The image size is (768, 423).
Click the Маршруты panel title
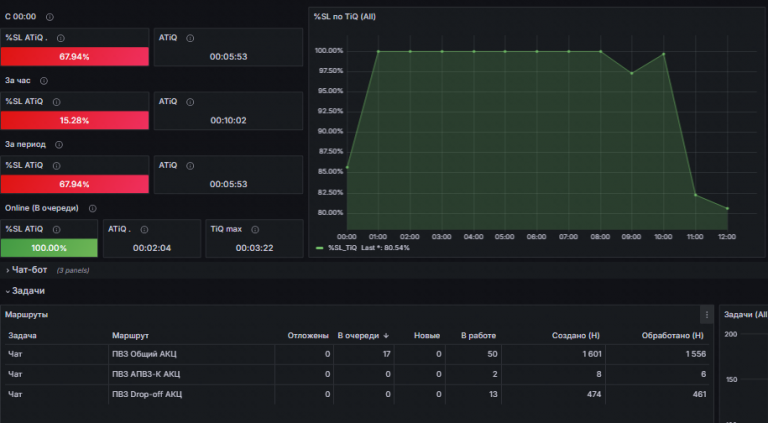[x=26, y=315]
